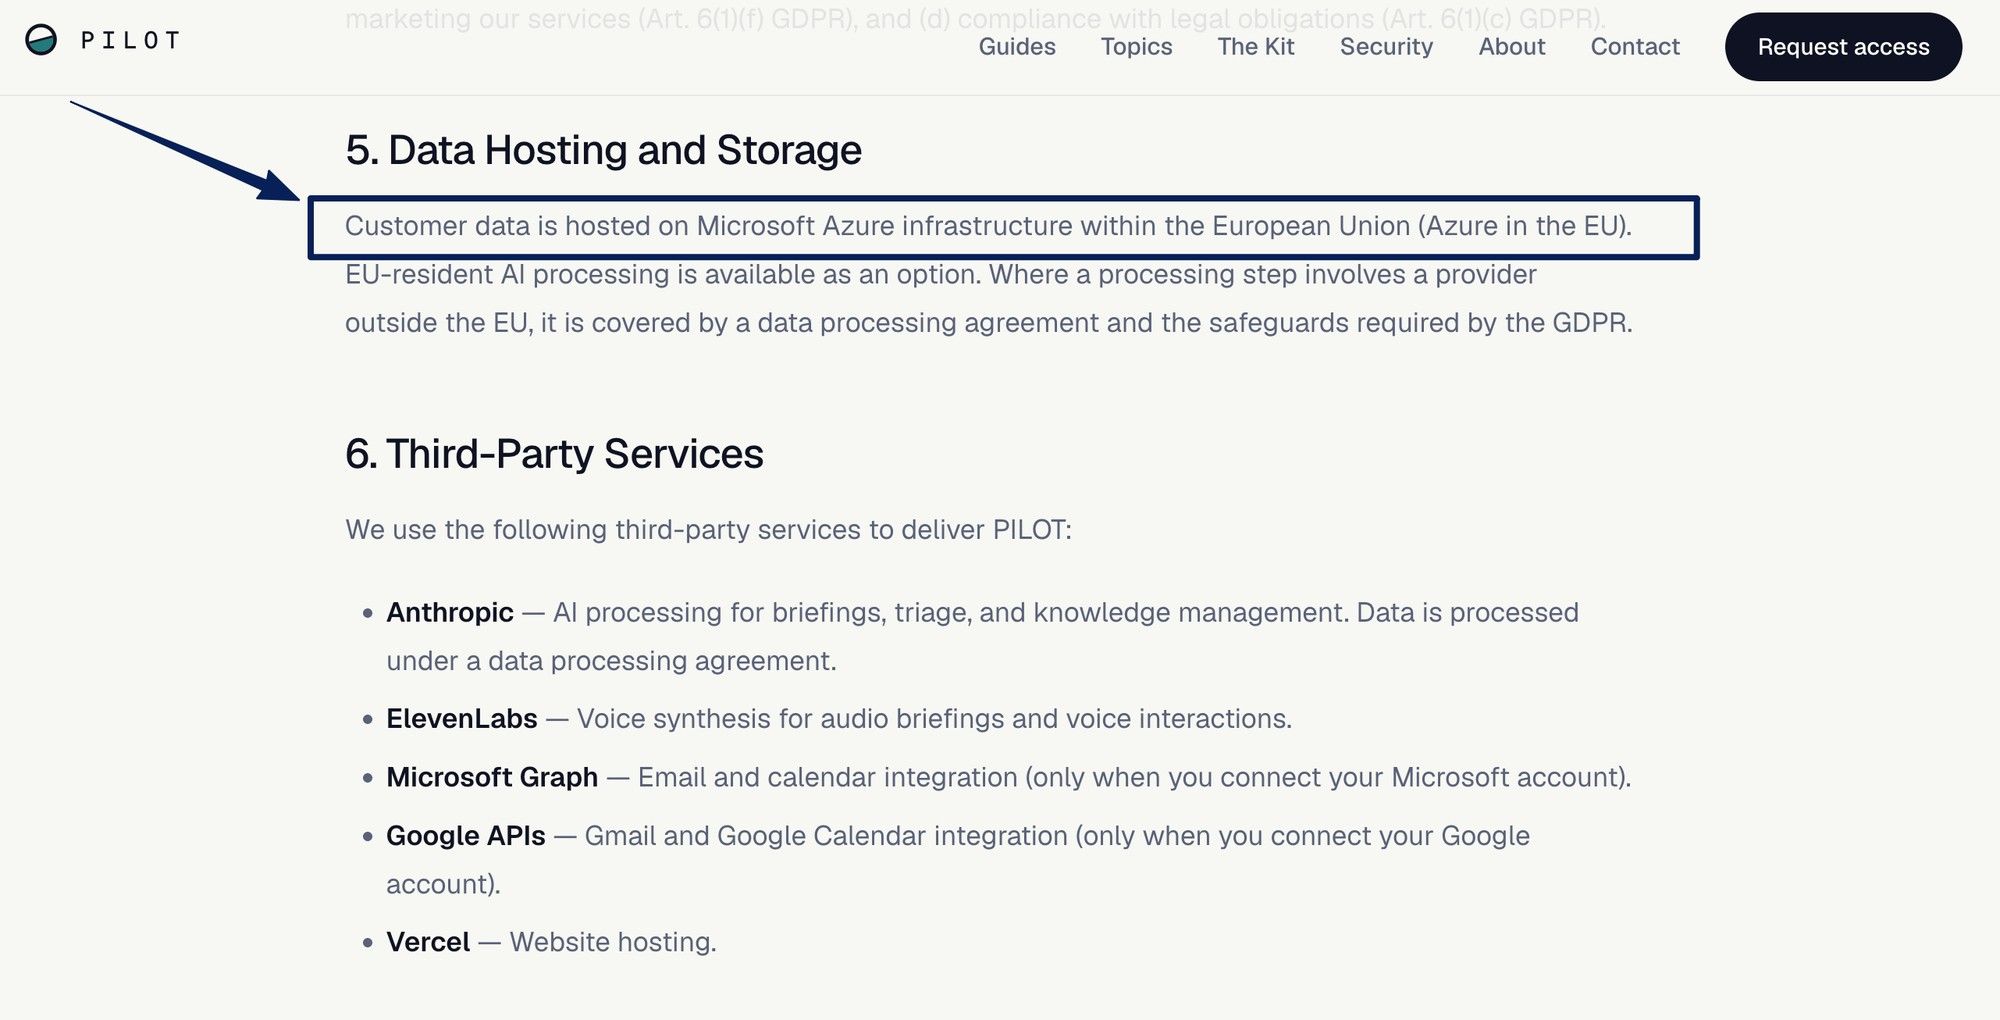Click the bold 'Google APIs' list entry
2000x1020 pixels.
(466, 836)
